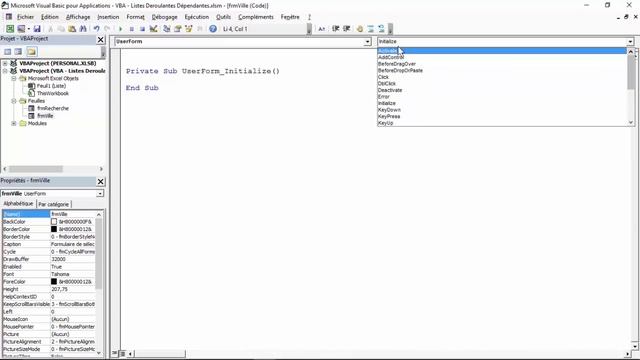Screen dimensions: 640x360
Task: Collapse the Feuilles folder node
Action: [13, 101]
